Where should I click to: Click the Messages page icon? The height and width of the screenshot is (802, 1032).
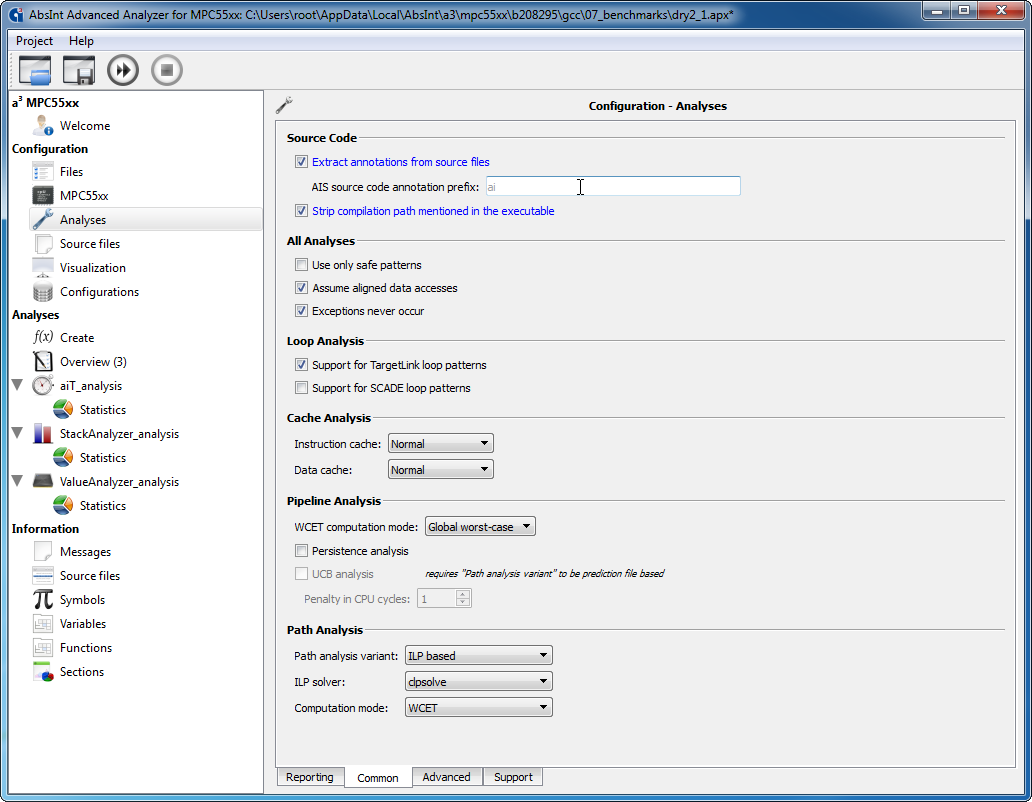(x=43, y=551)
